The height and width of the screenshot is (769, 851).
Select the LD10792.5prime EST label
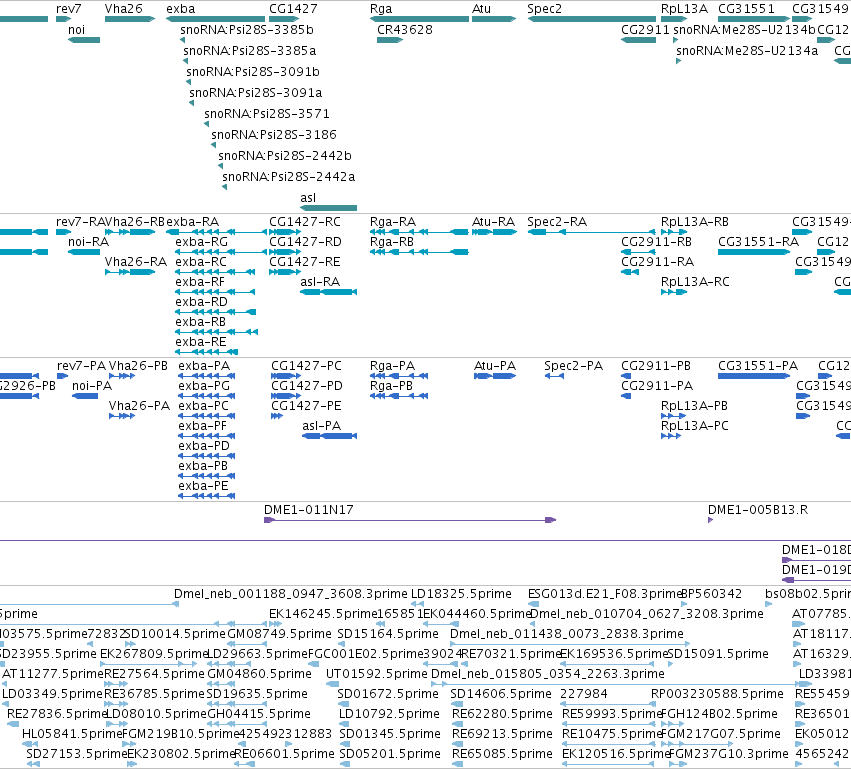click(389, 714)
